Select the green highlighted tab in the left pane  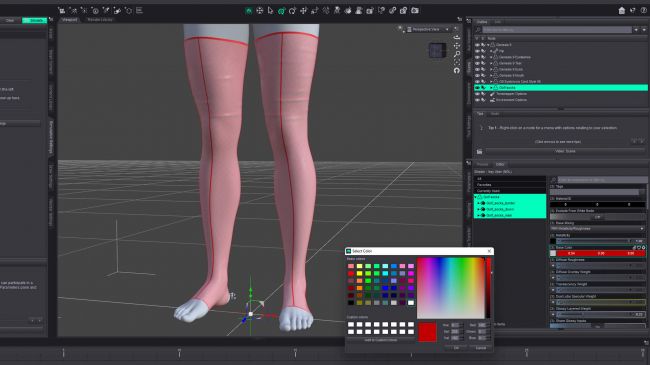click(x=34, y=20)
